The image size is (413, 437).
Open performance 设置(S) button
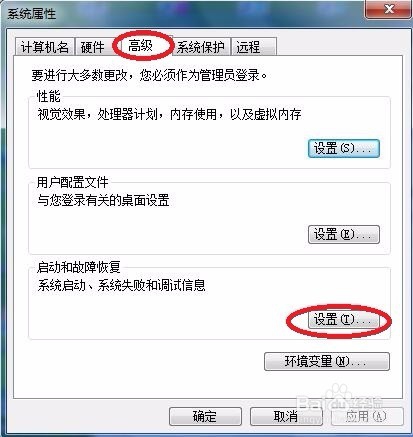344,148
